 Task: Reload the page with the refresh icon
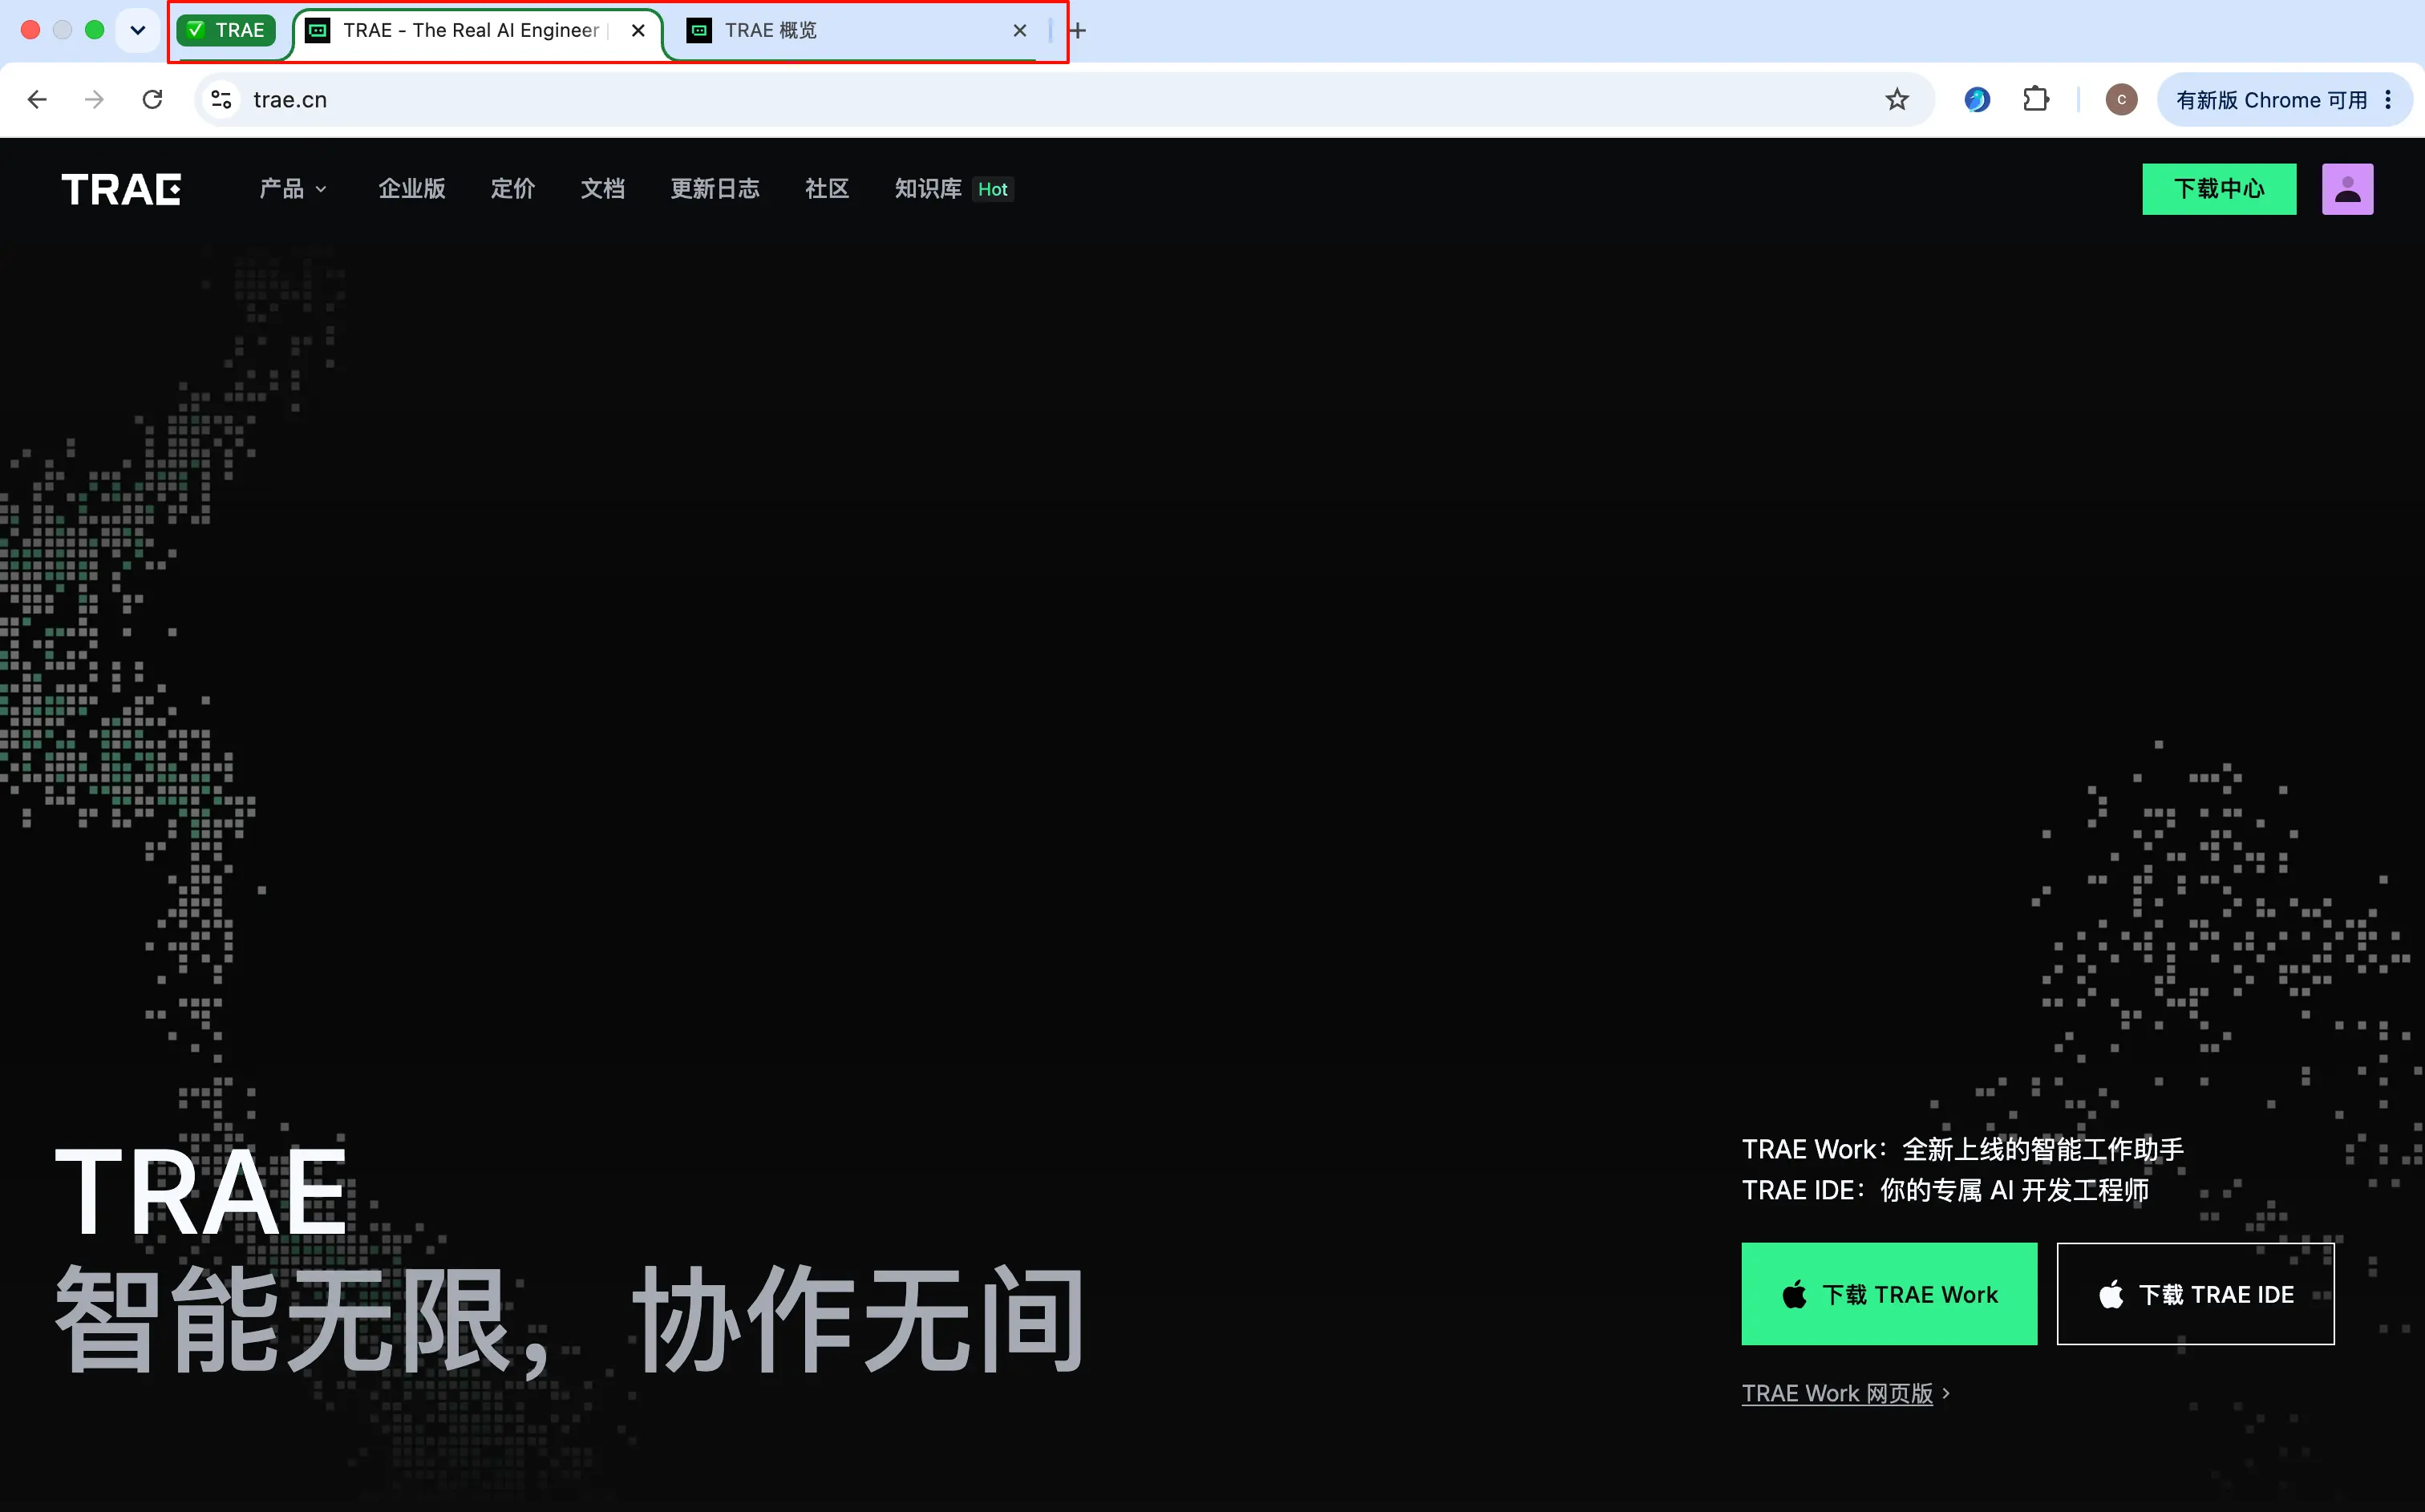(x=152, y=100)
